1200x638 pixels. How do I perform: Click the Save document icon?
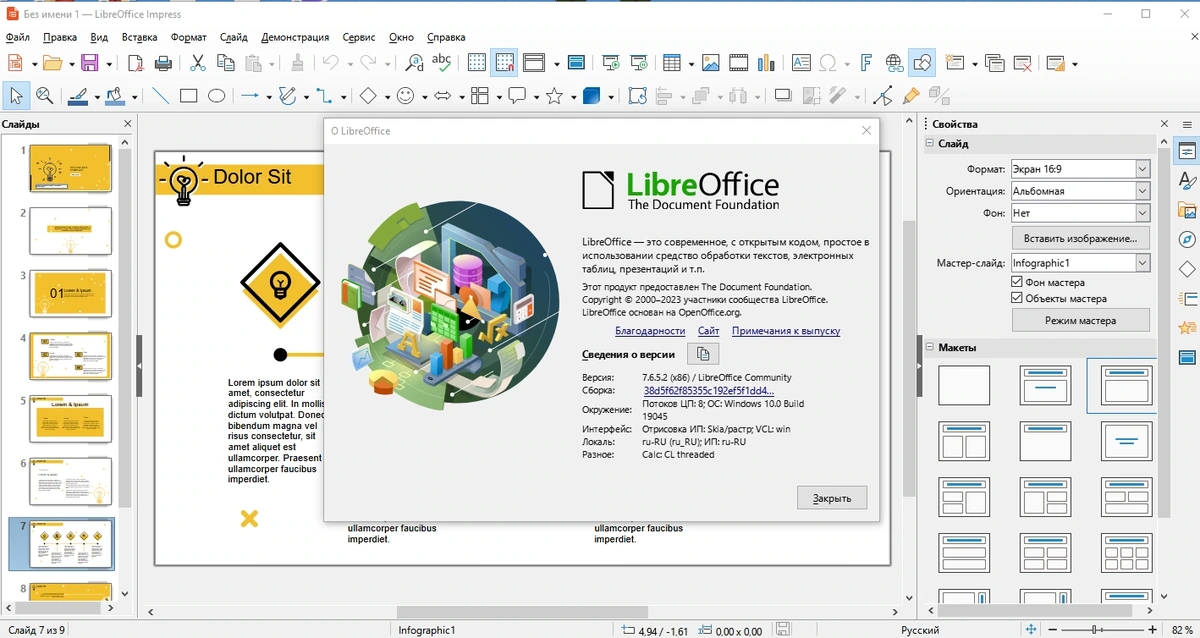coord(89,63)
